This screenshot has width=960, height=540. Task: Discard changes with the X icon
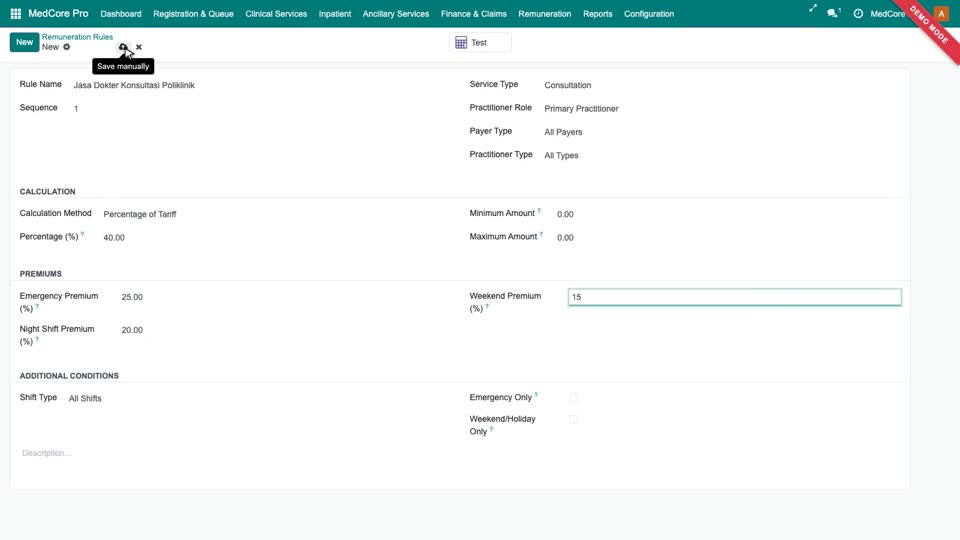(x=139, y=47)
